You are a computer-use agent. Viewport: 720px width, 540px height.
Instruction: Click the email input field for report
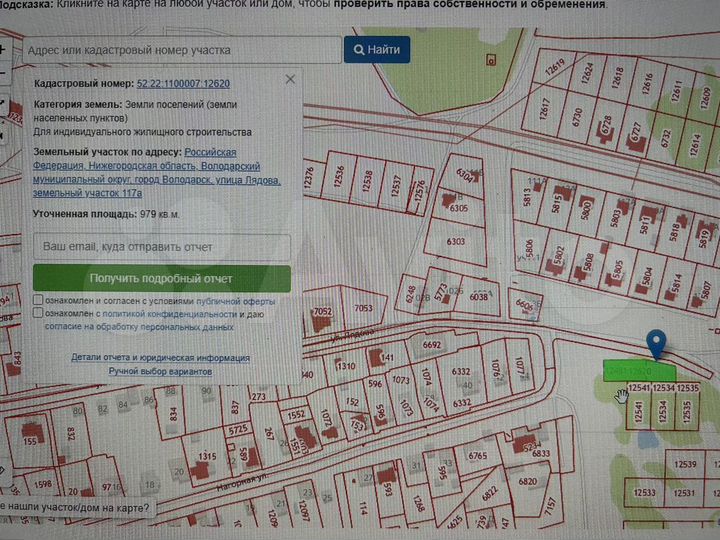[x=162, y=246]
